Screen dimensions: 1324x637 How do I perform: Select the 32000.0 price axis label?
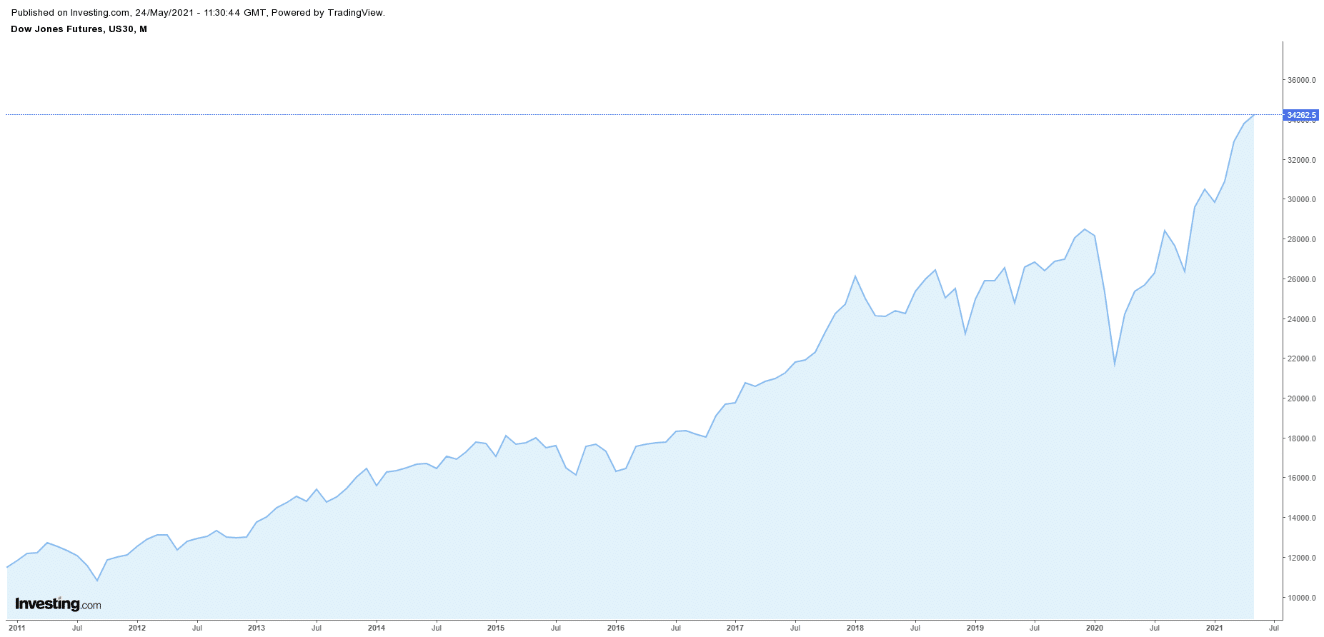click(x=1302, y=160)
